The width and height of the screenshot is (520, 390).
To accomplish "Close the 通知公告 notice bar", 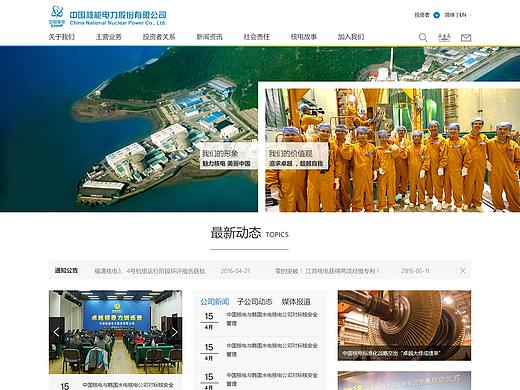I will pos(463,271).
